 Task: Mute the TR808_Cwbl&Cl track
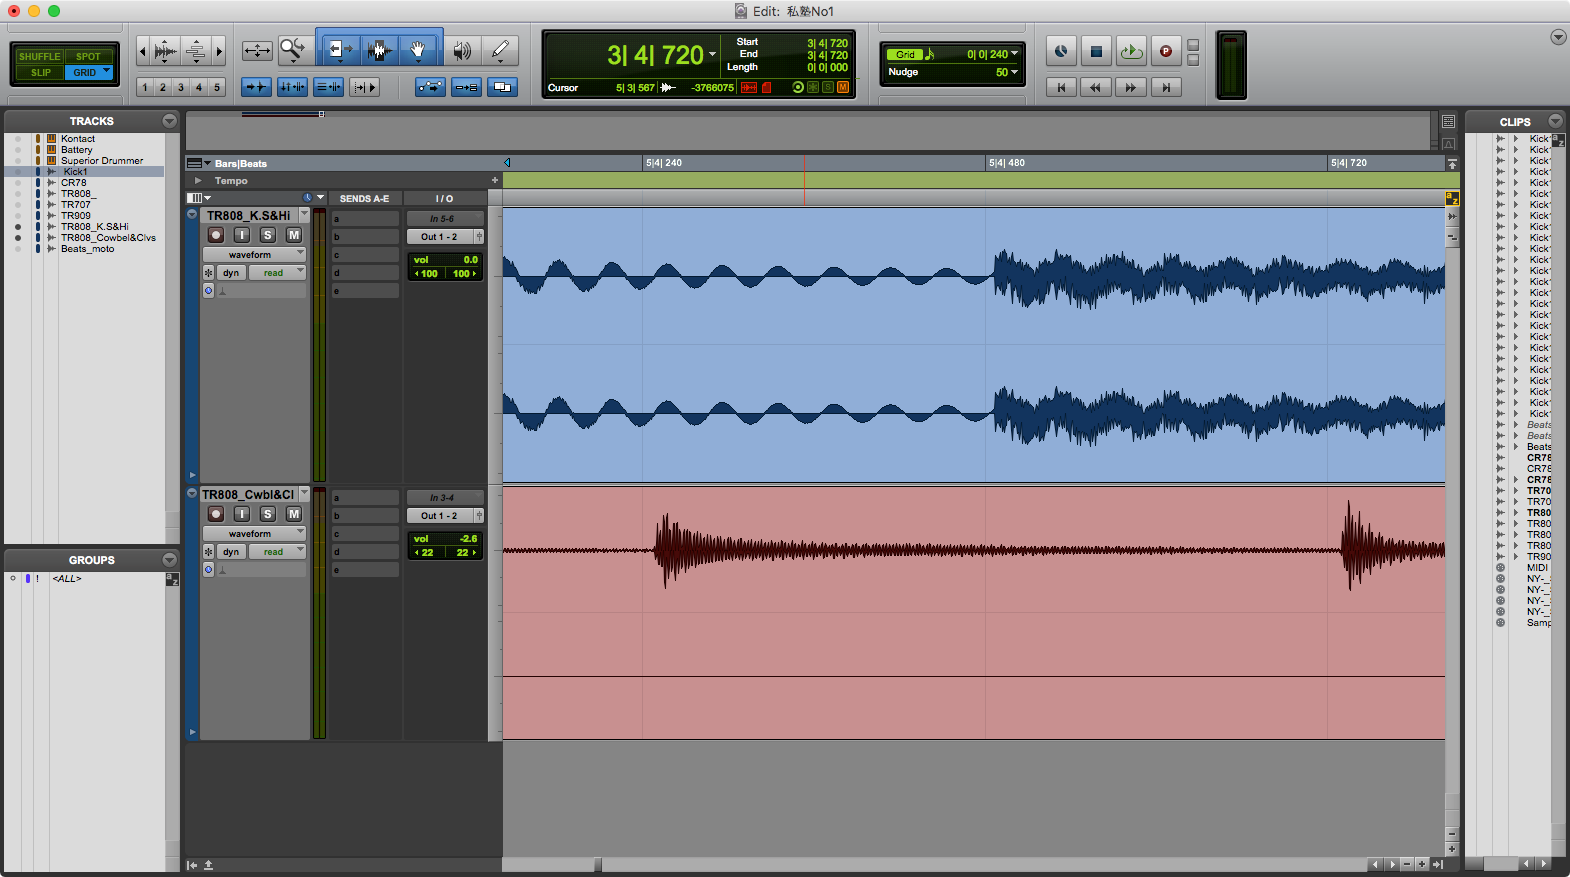[x=293, y=514]
